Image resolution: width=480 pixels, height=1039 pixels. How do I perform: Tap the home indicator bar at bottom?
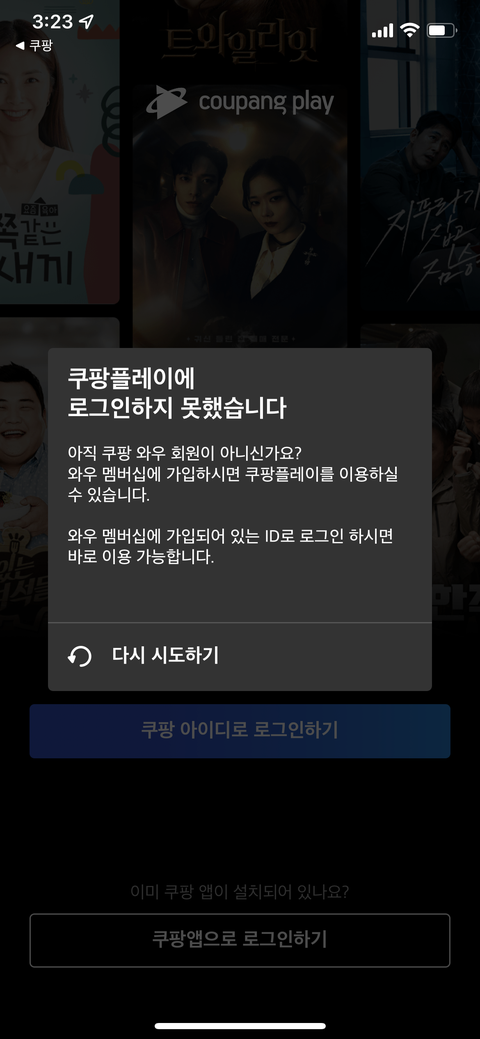[240, 1026]
